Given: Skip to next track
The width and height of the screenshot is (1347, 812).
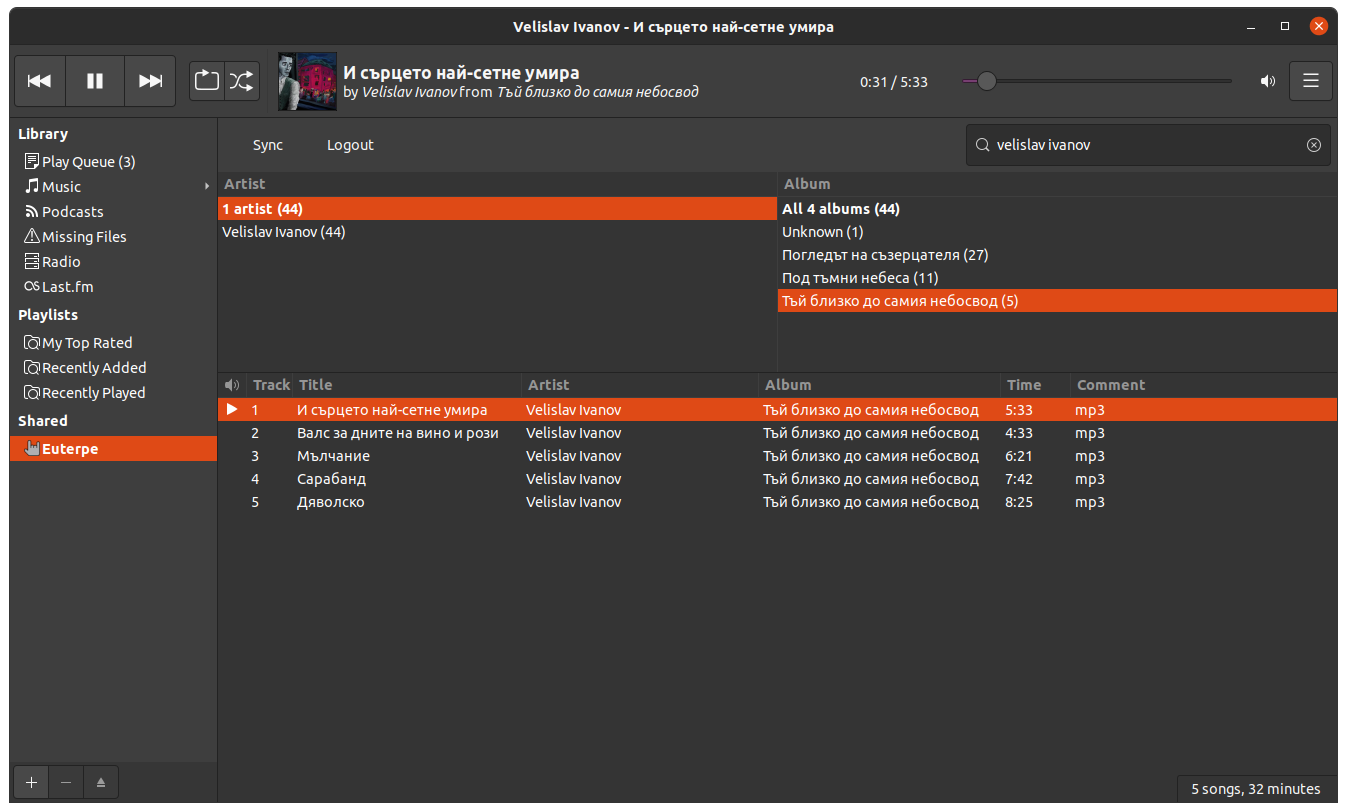Looking at the screenshot, I should click(x=150, y=81).
